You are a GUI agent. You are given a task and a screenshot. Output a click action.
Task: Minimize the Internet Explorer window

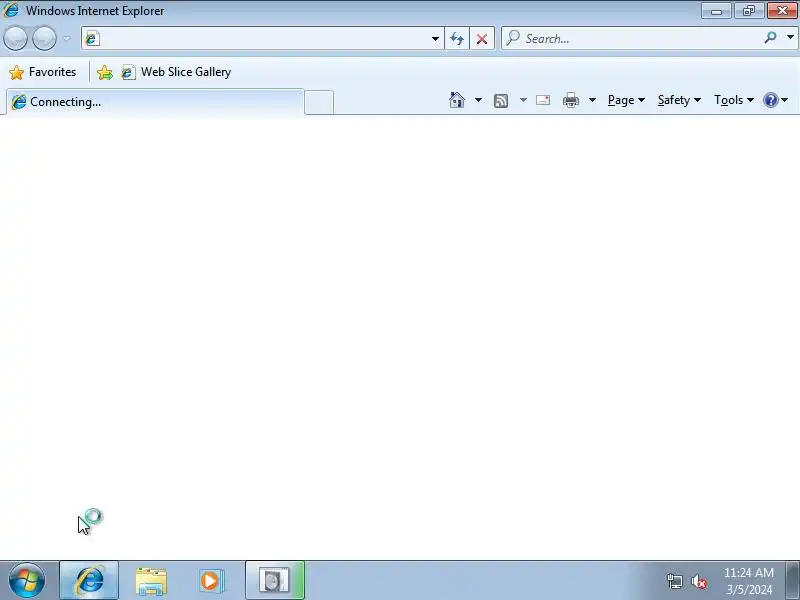716,10
